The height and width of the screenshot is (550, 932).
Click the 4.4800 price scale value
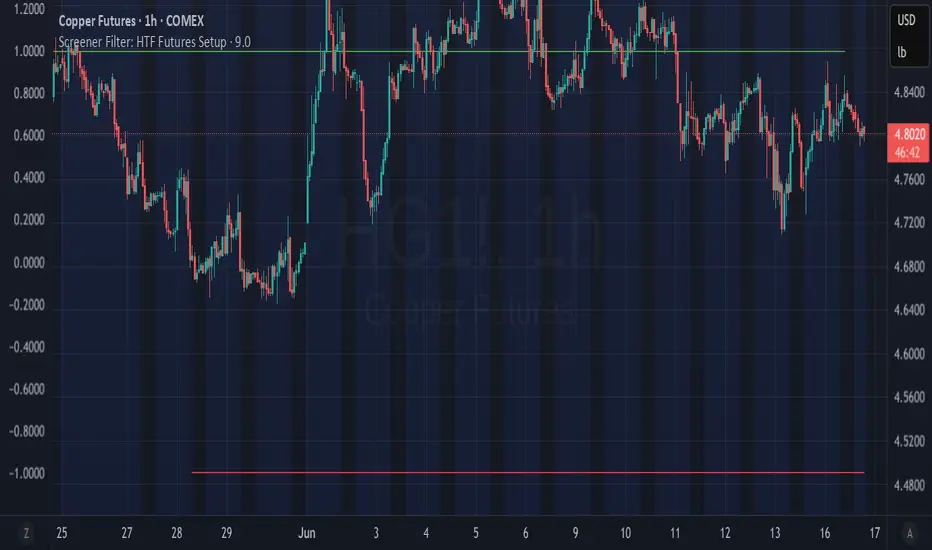(x=909, y=485)
